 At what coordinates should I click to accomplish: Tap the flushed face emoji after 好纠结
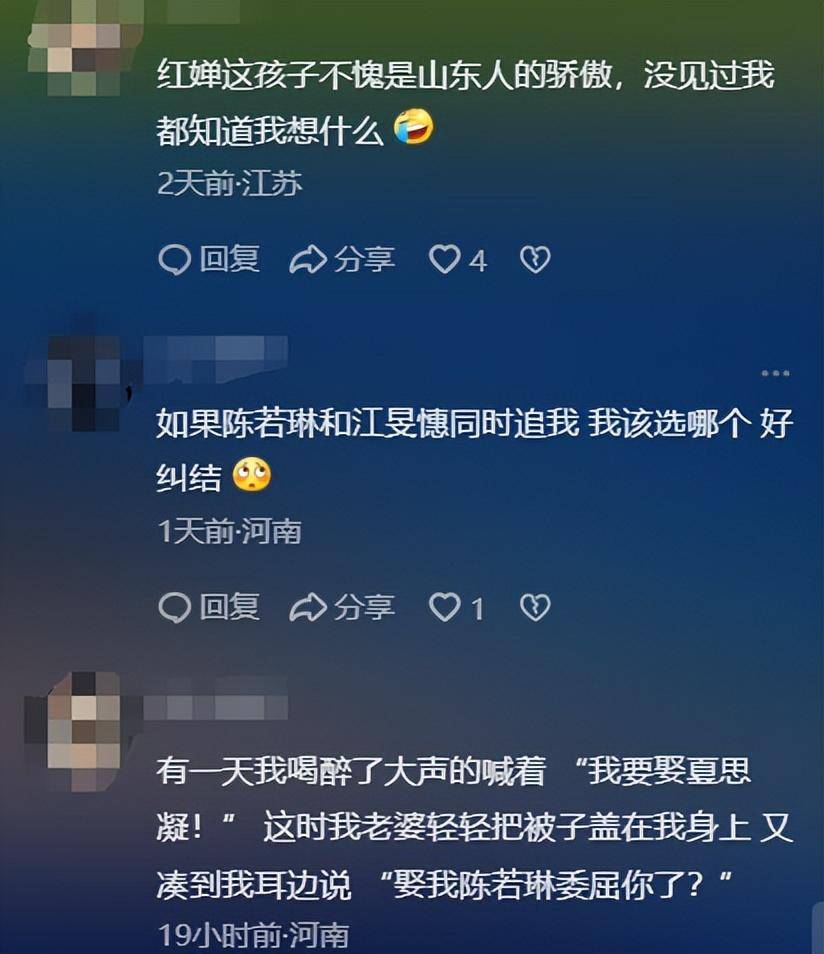(252, 476)
